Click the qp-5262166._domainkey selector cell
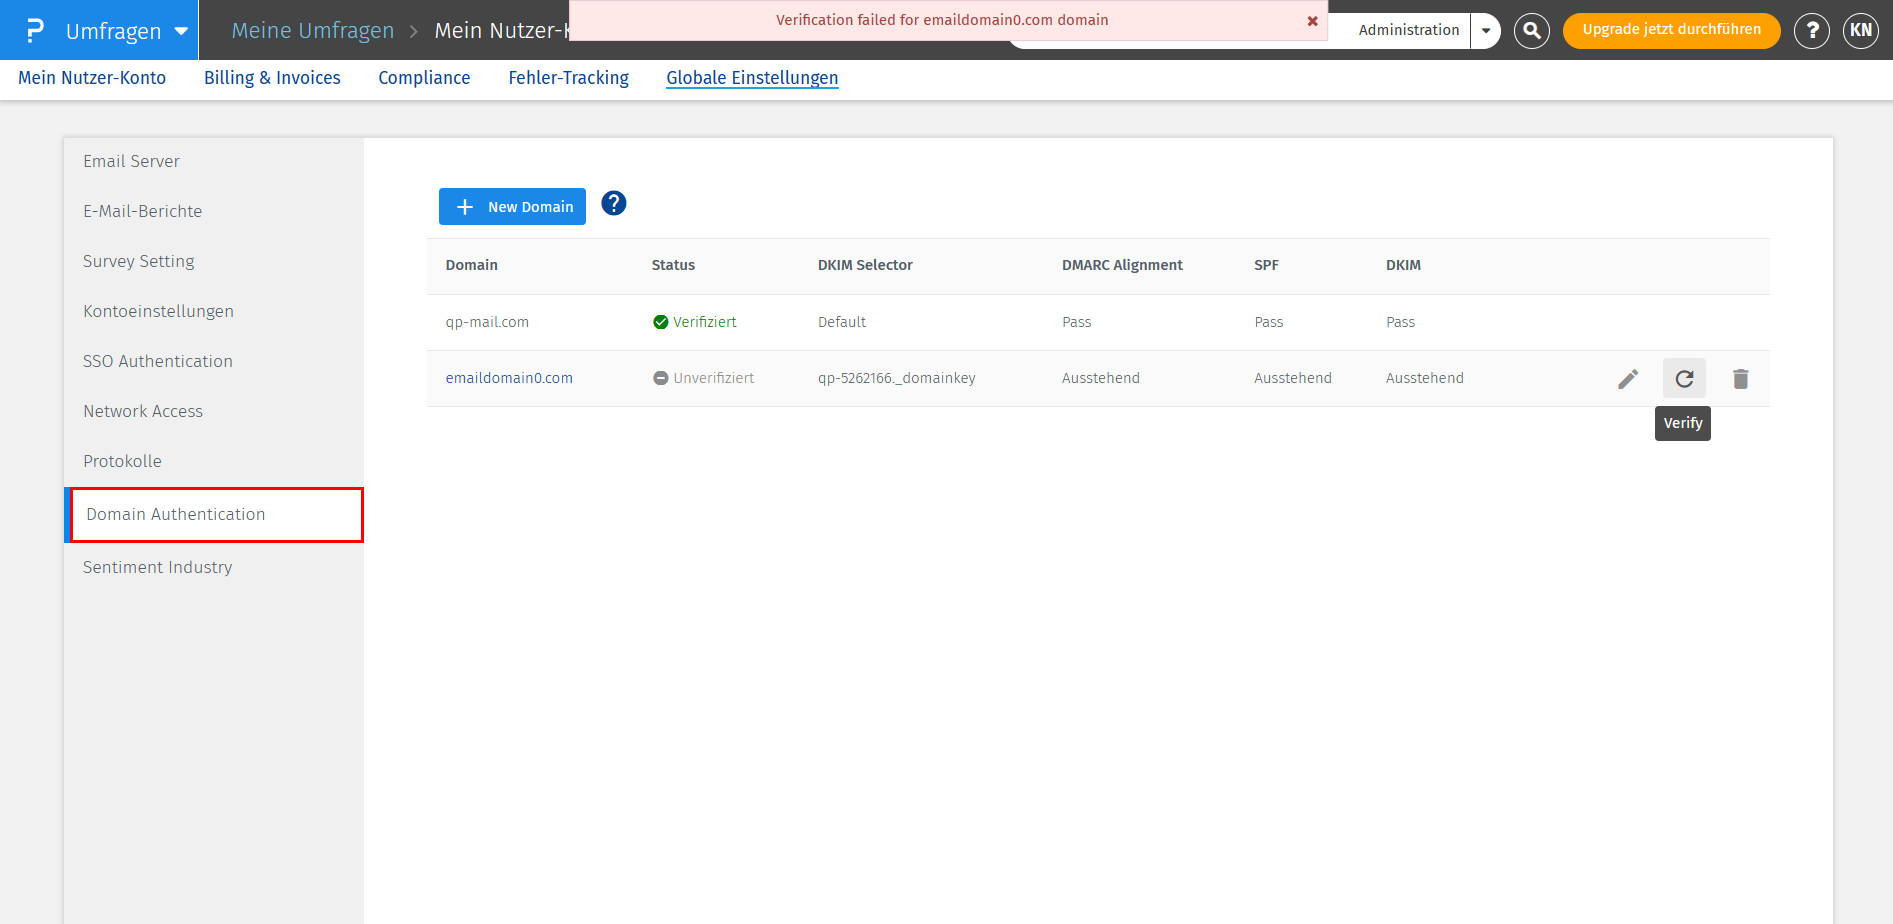 pyautogui.click(x=897, y=378)
